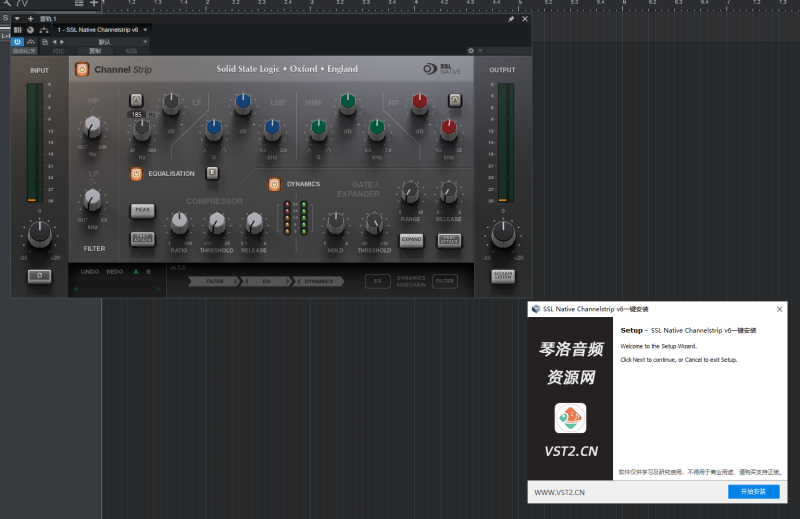Click REDO in the plugin footer
Screen dimensions: 800x519
pyautogui.click(x=115, y=272)
